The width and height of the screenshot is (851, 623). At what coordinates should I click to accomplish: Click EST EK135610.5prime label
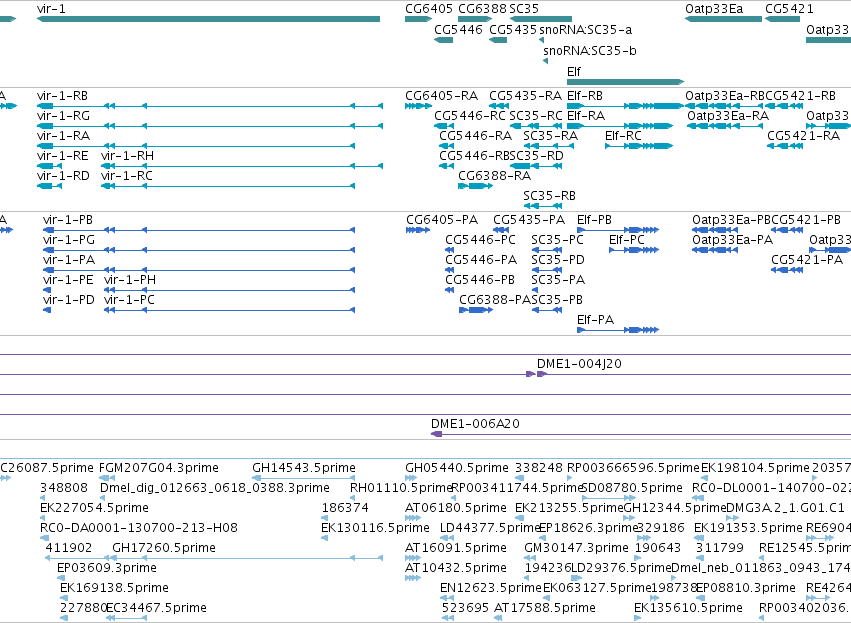coord(688,608)
